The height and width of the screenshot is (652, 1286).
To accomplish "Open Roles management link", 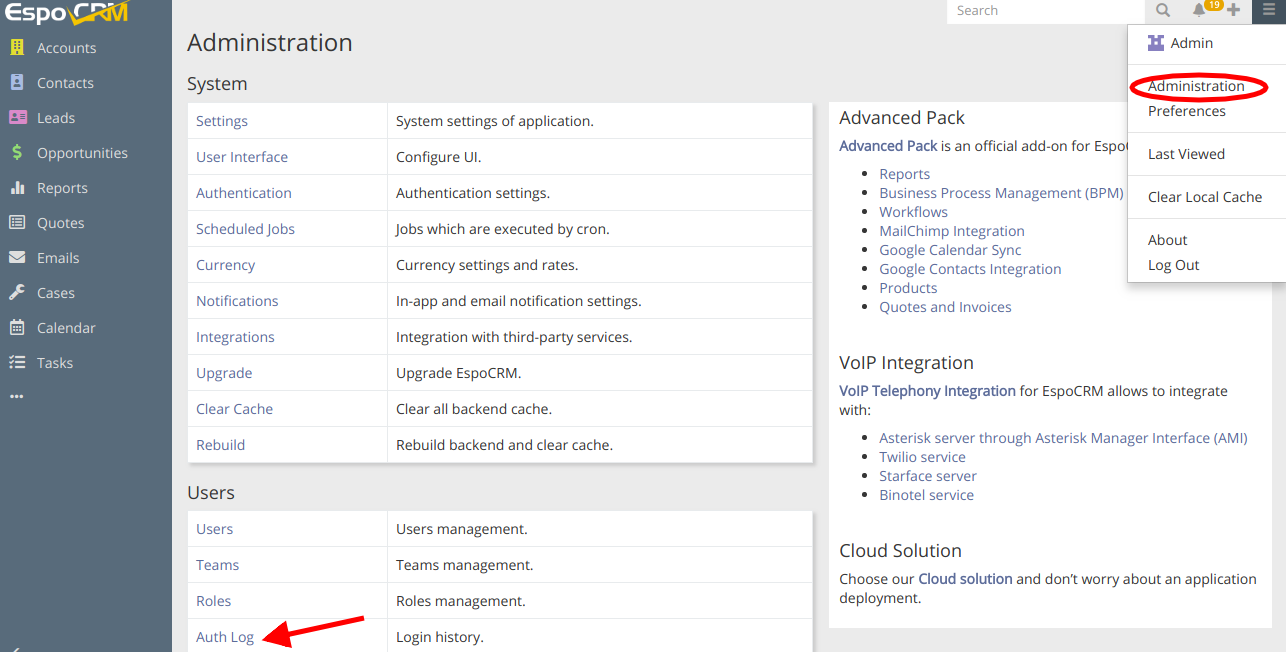I will pyautogui.click(x=213, y=601).
